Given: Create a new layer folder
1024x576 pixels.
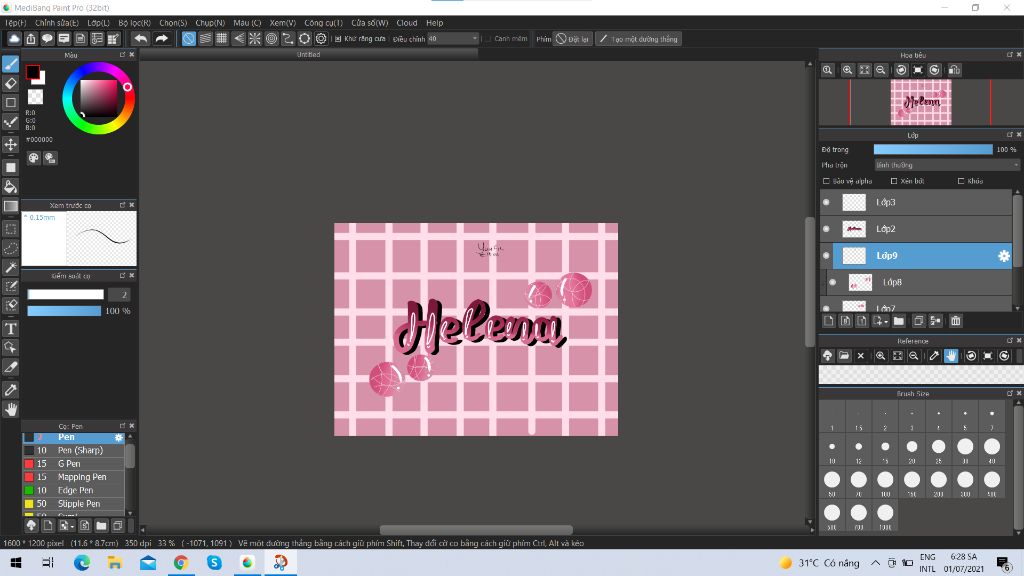Looking at the screenshot, I should (x=899, y=321).
